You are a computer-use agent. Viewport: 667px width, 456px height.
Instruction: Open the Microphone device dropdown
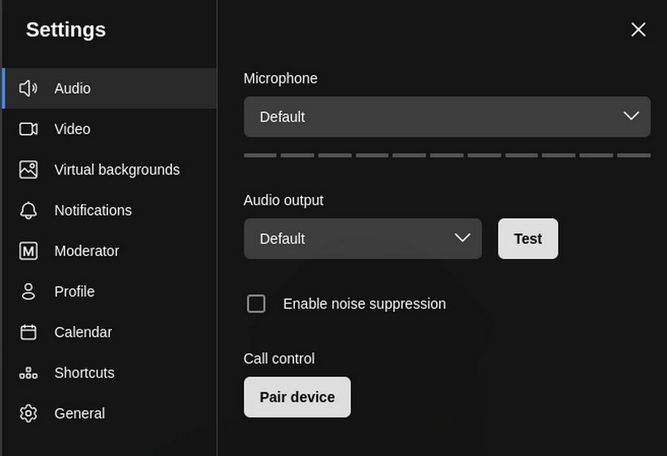430,117
